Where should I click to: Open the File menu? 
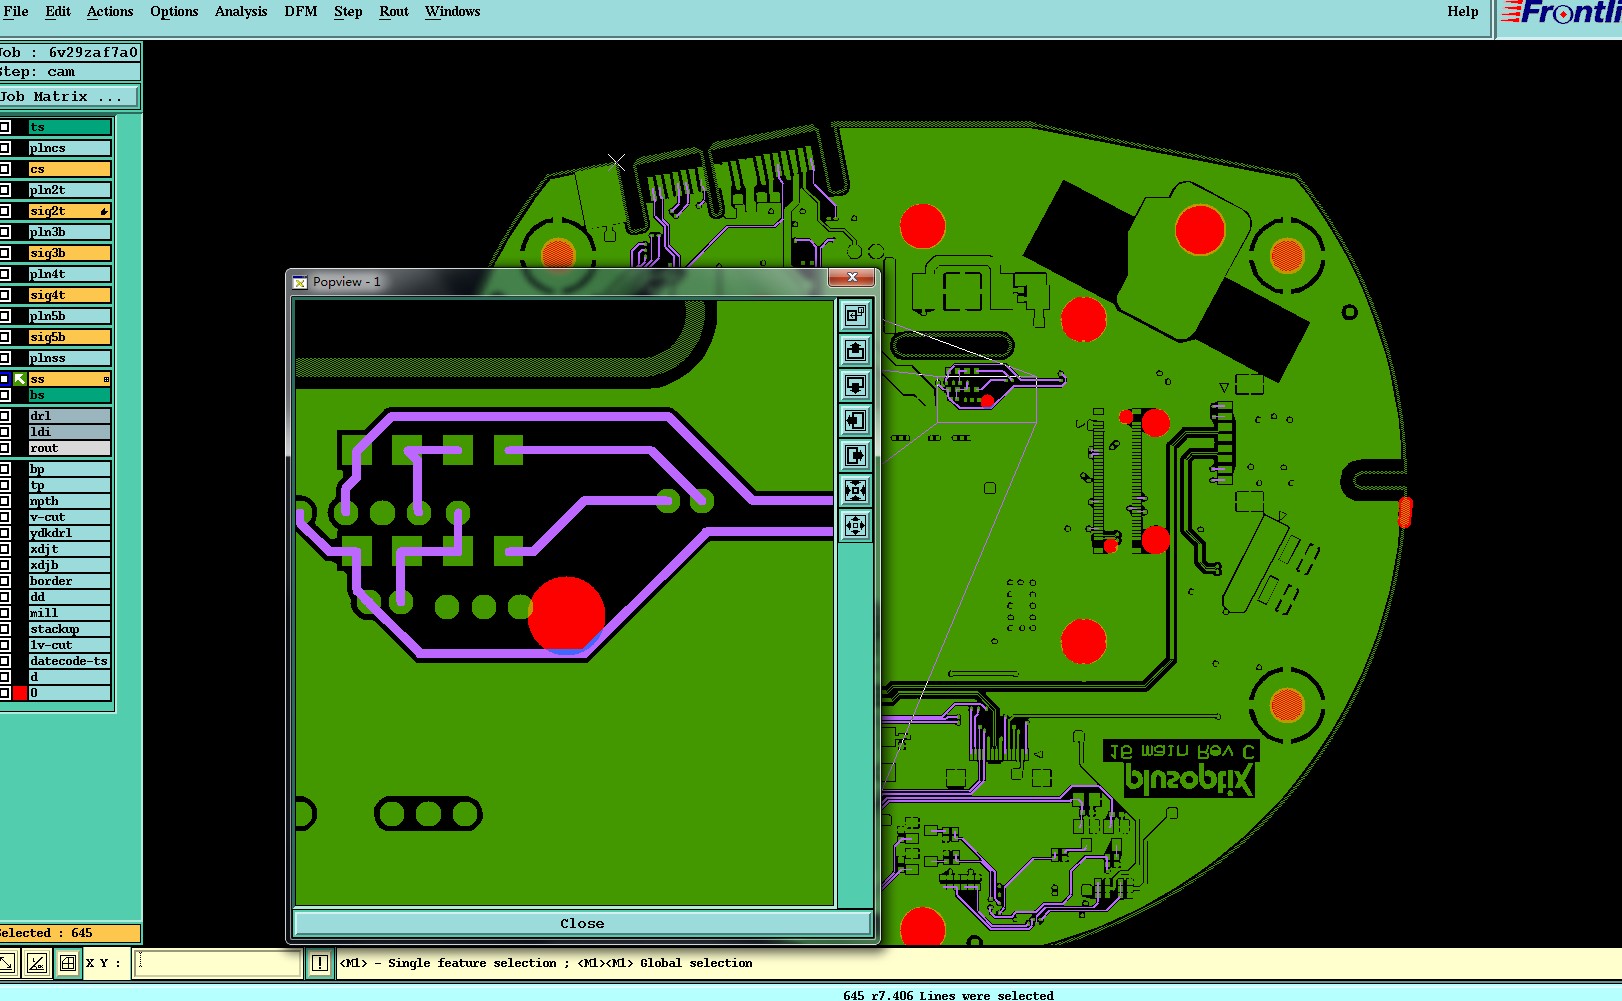click(x=16, y=12)
